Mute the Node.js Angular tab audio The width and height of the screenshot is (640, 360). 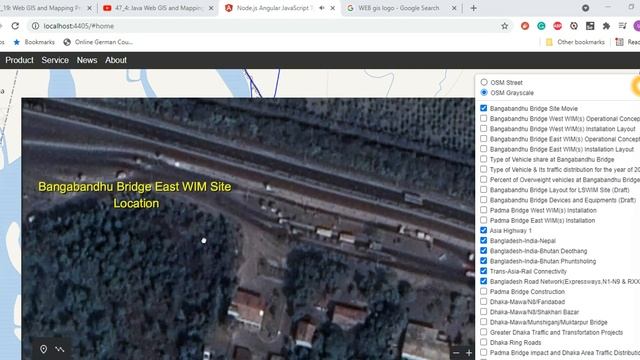click(322, 8)
